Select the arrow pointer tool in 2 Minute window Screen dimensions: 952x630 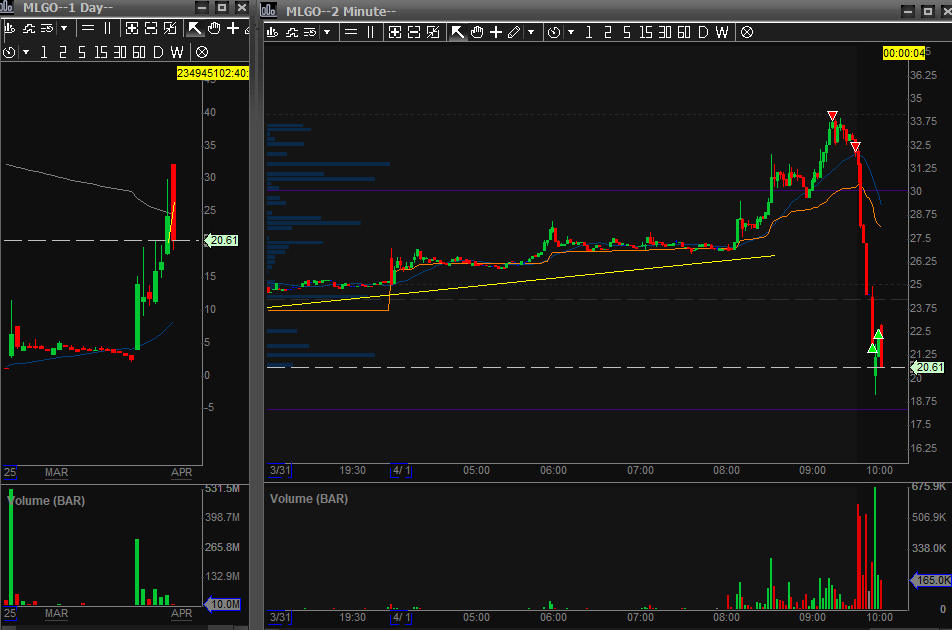pos(457,32)
